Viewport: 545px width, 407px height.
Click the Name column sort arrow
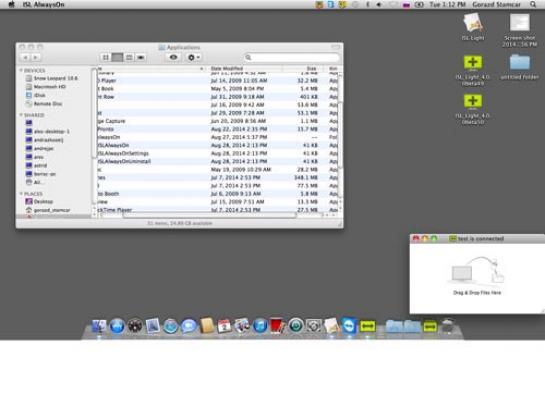201,69
